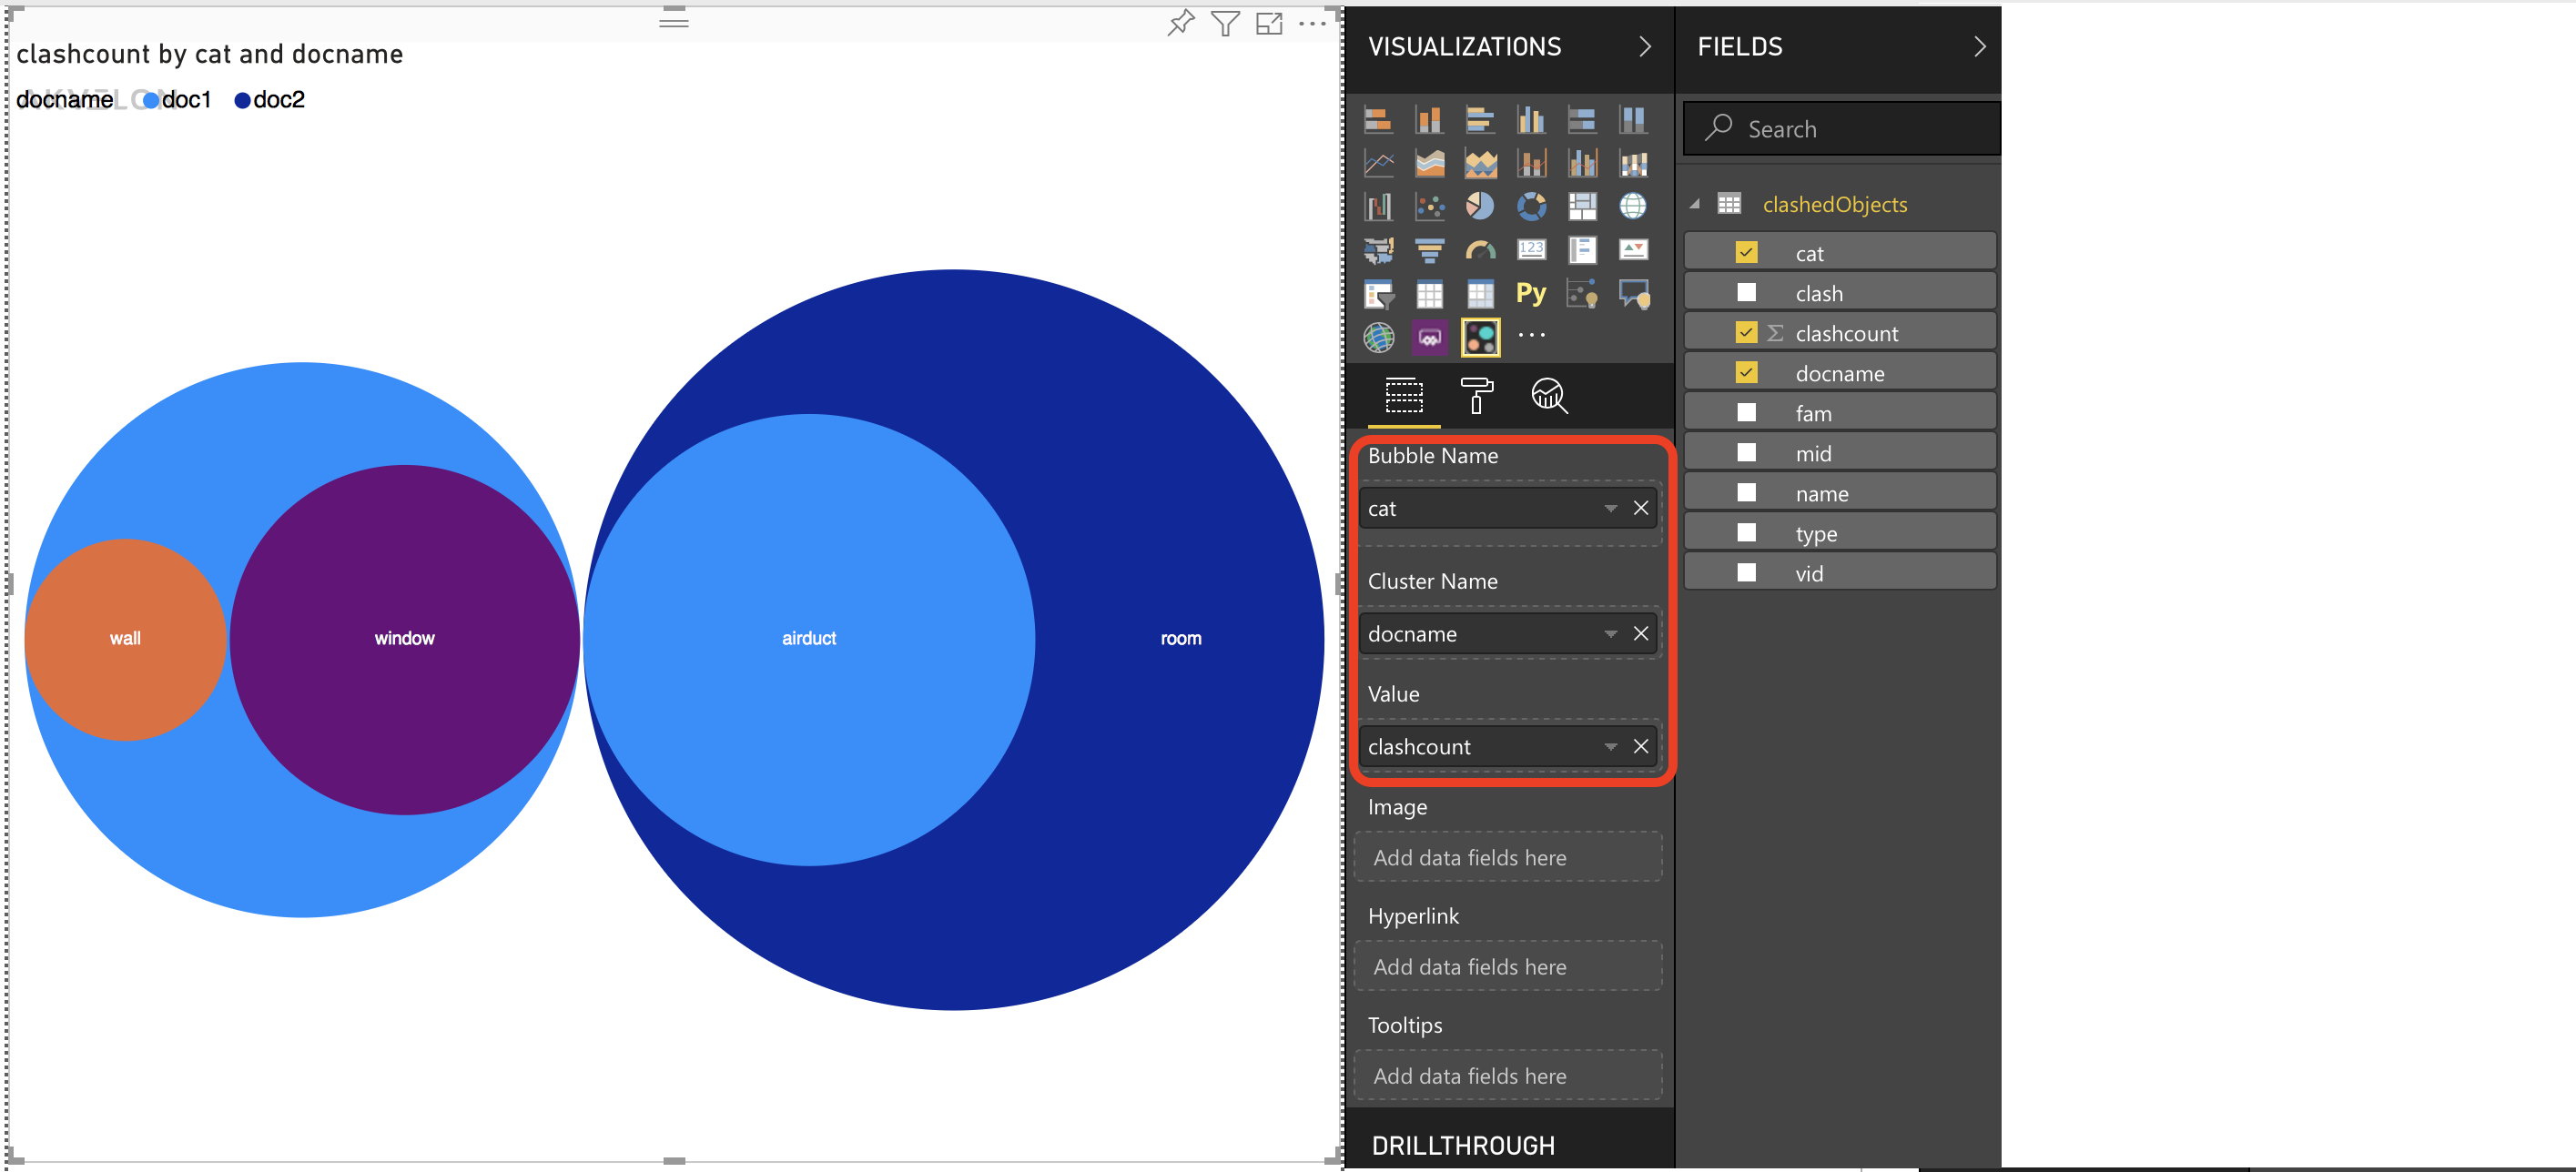2576x1172 pixels.
Task: Select the ribbon chart visual
Action: coord(1633,163)
